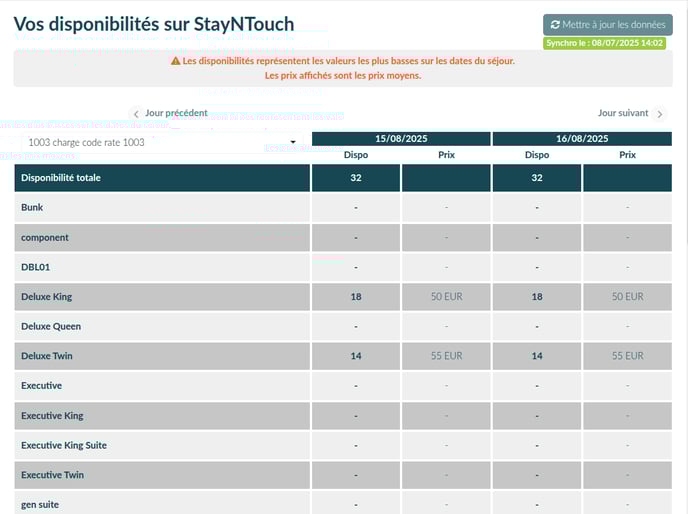The height and width of the screenshot is (514, 688).
Task: Open the 1003 charge code rate dropdown
Action: click(161, 142)
